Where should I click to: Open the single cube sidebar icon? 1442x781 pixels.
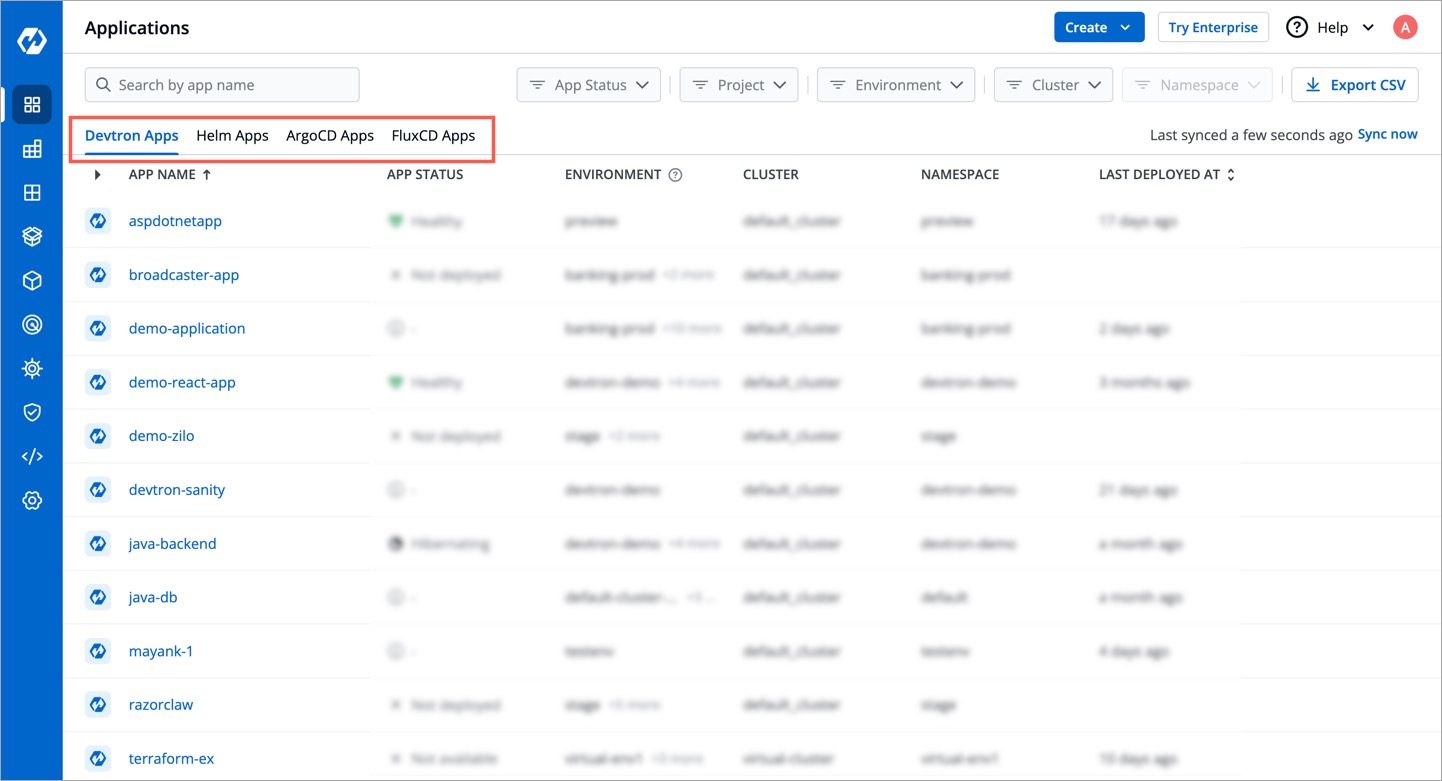point(32,281)
